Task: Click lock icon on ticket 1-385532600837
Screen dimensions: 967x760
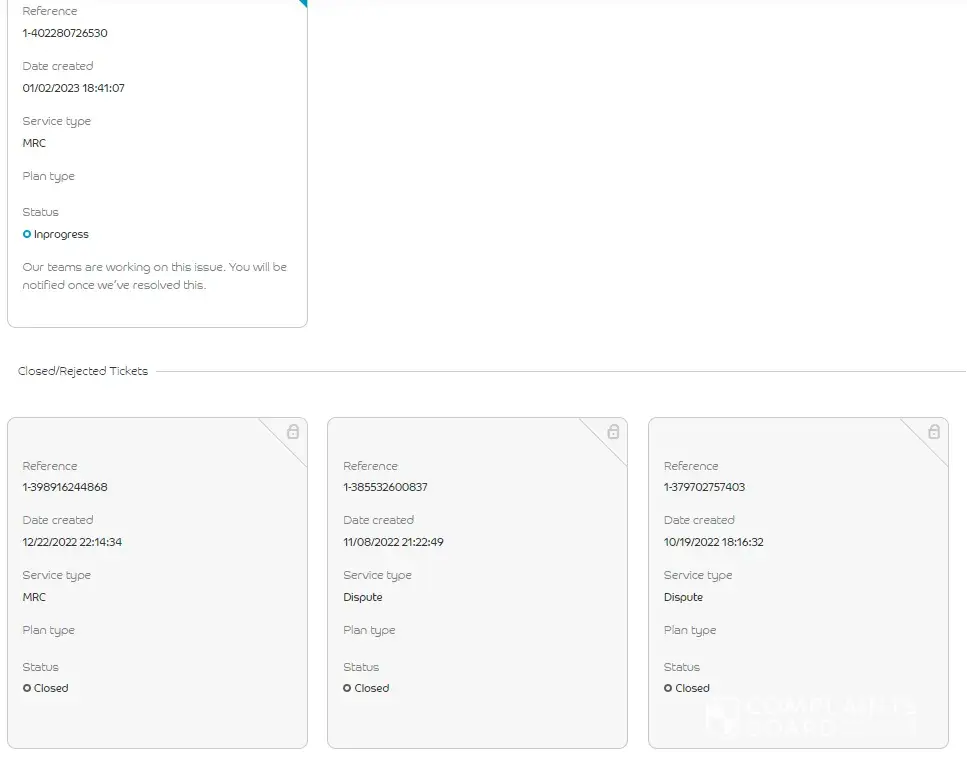Action: tap(613, 432)
